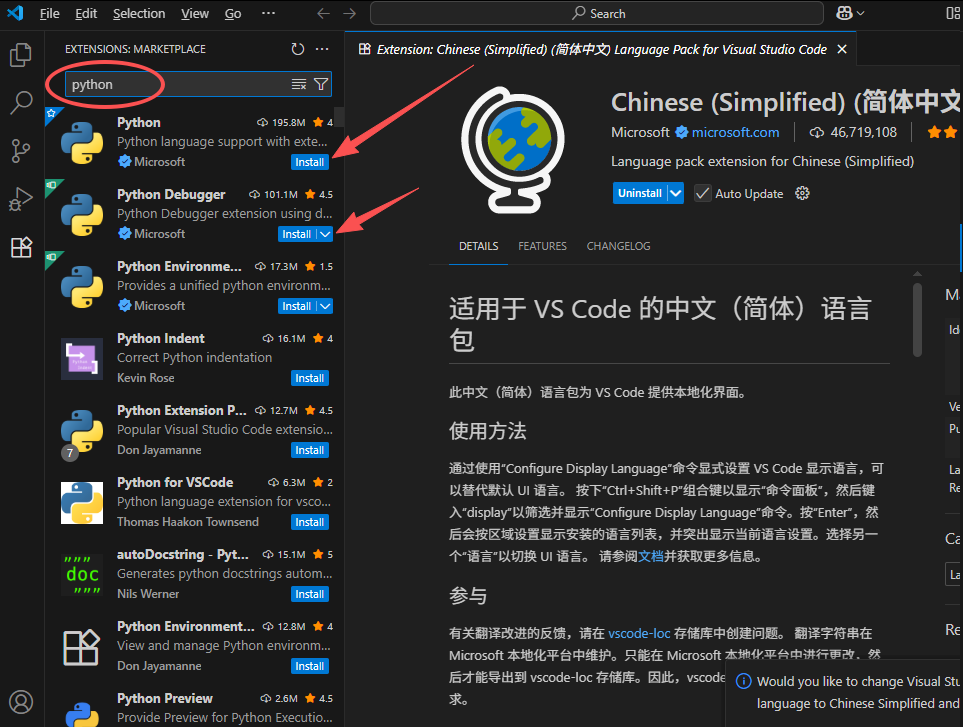Expand the Uninstall button dropdown arrow
This screenshot has width=963, height=727.
point(676,193)
